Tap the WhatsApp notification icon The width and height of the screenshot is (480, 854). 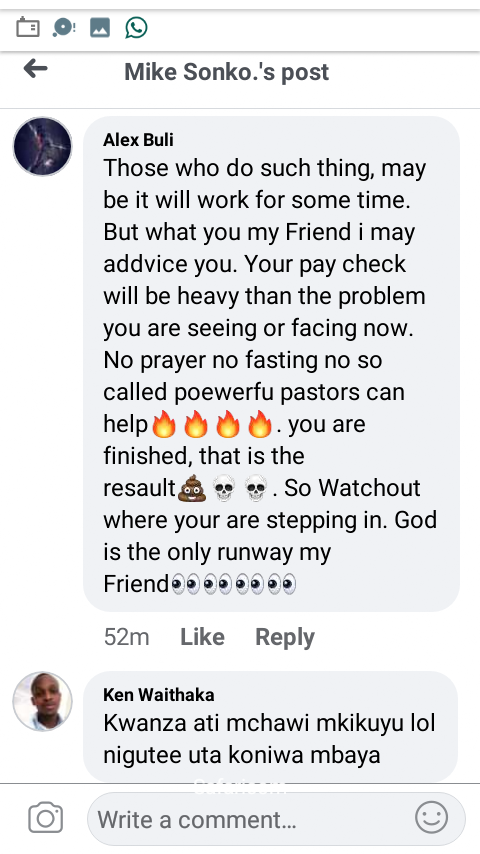[136, 27]
